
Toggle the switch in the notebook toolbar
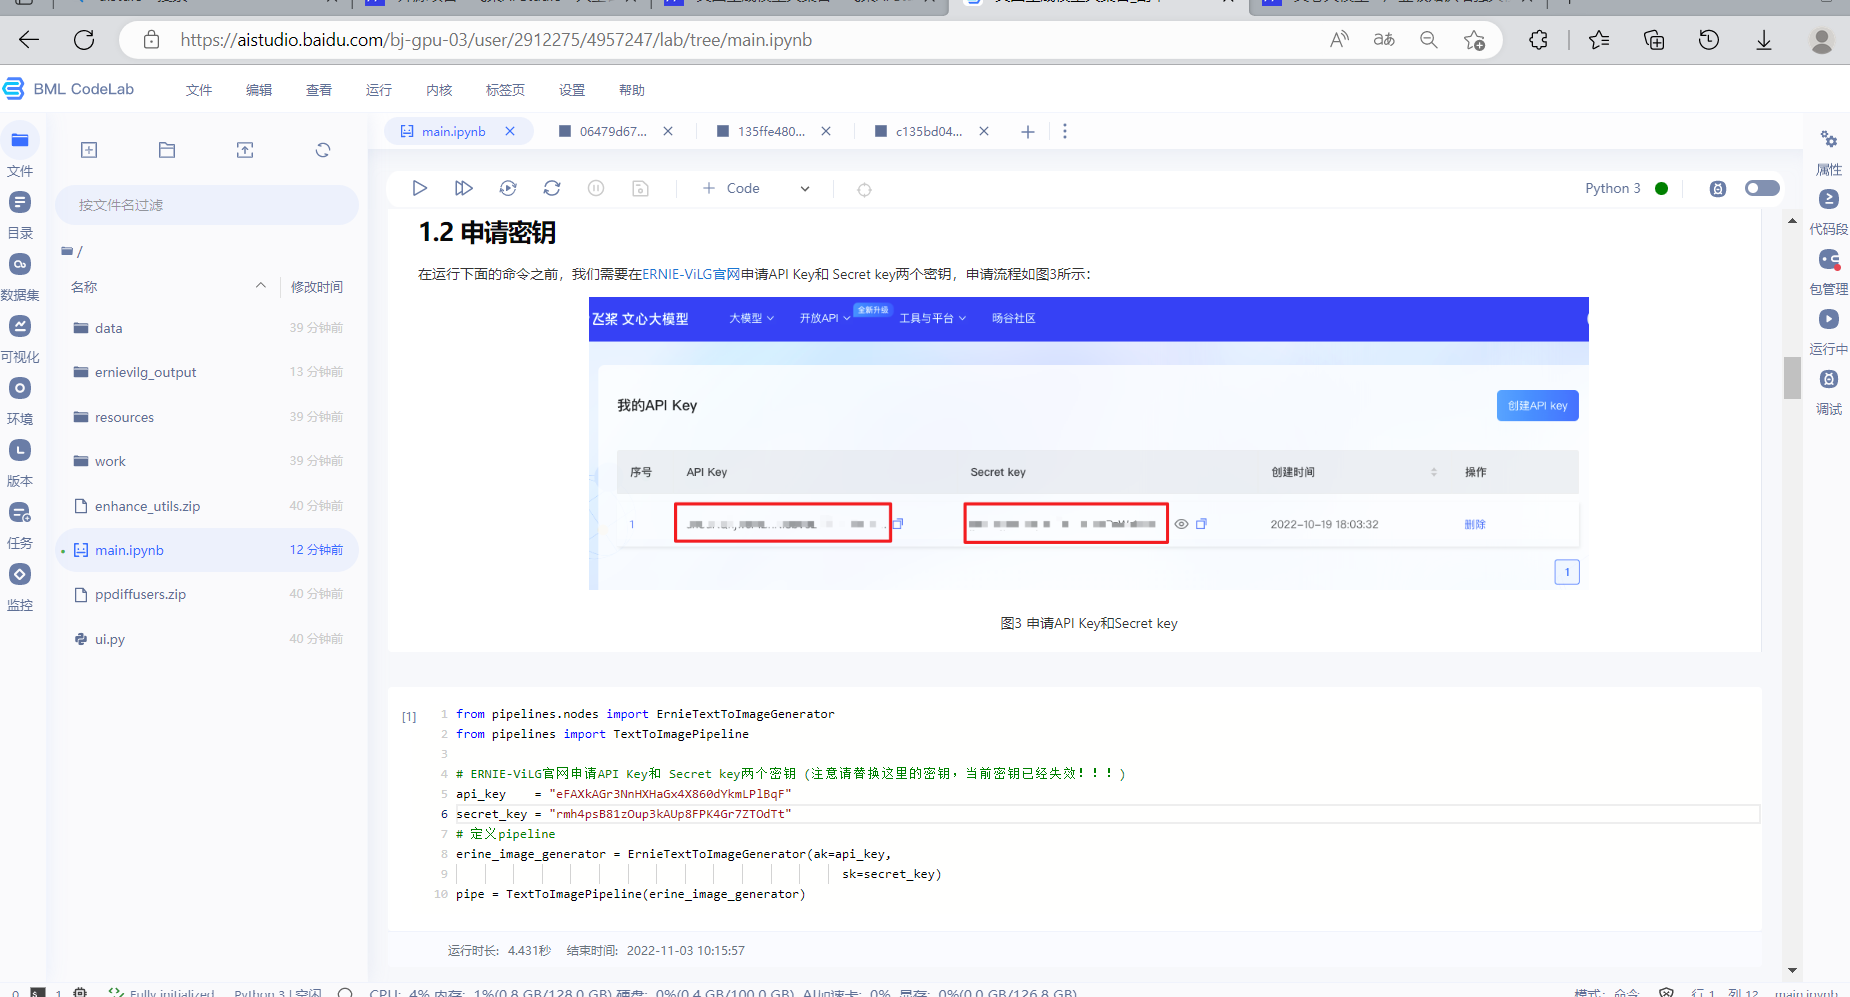tap(1761, 188)
